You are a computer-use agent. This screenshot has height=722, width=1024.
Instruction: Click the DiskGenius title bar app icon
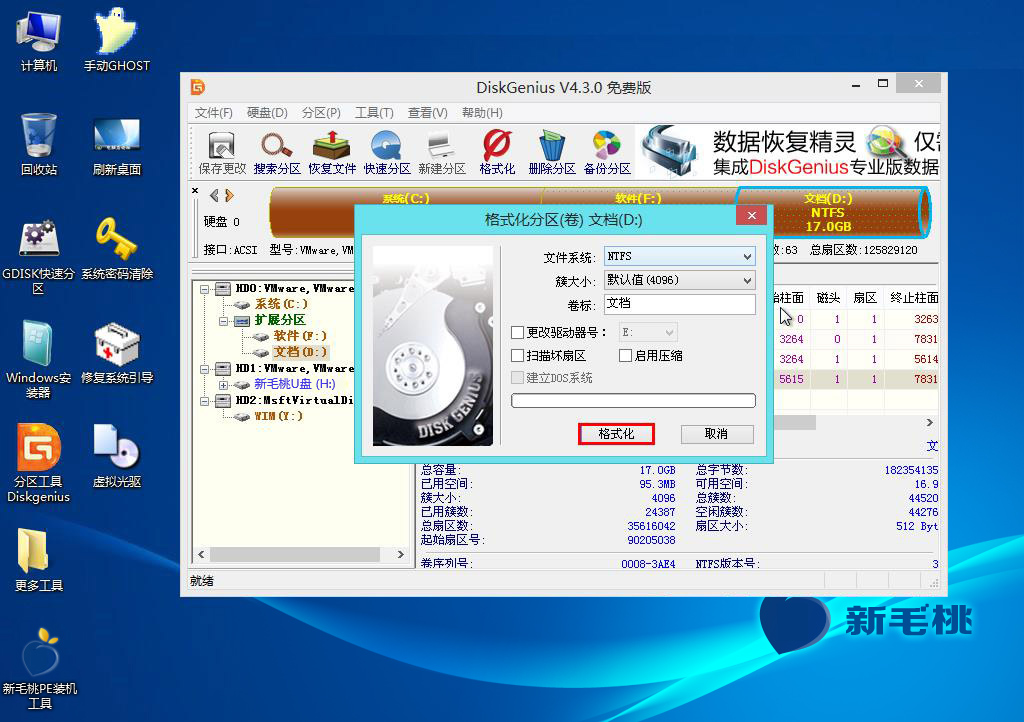[198, 87]
